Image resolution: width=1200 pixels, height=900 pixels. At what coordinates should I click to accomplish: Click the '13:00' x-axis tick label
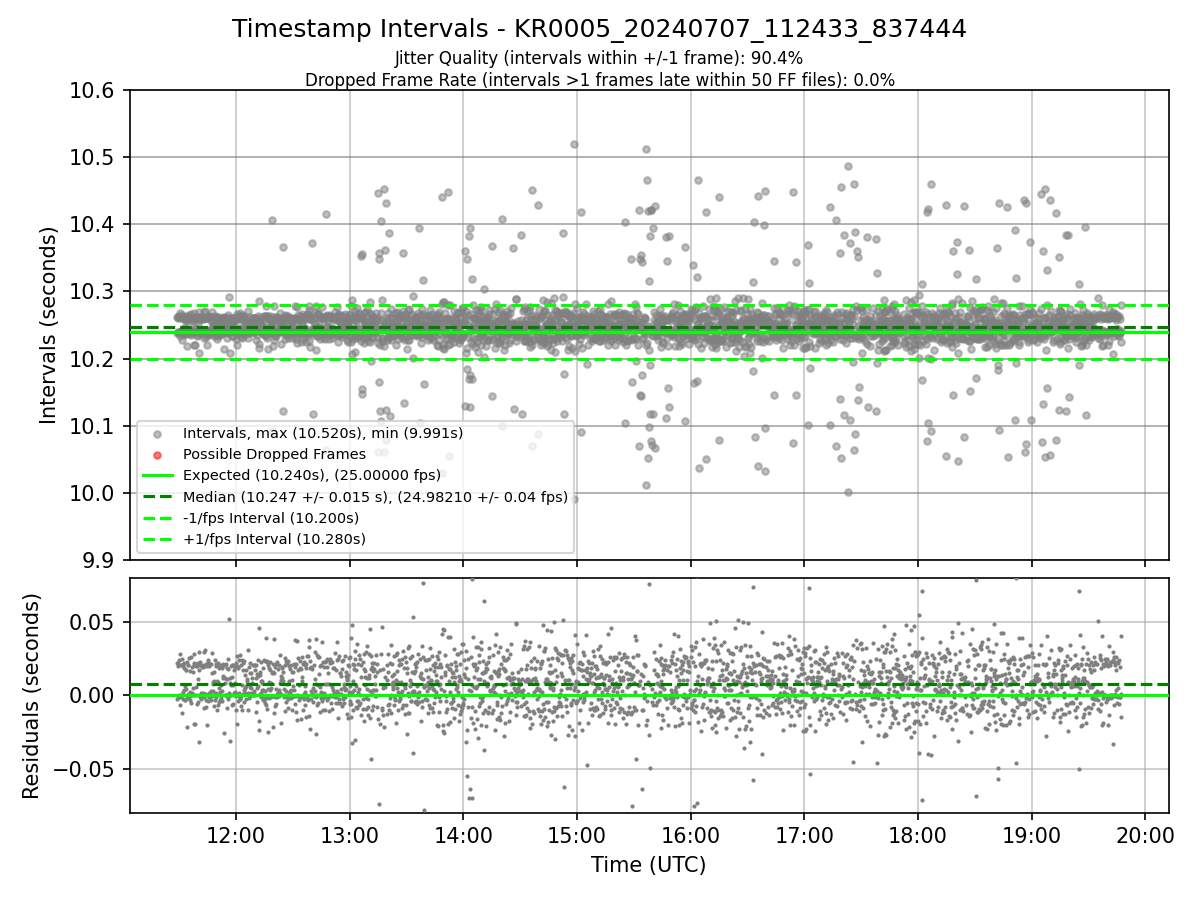(349, 836)
